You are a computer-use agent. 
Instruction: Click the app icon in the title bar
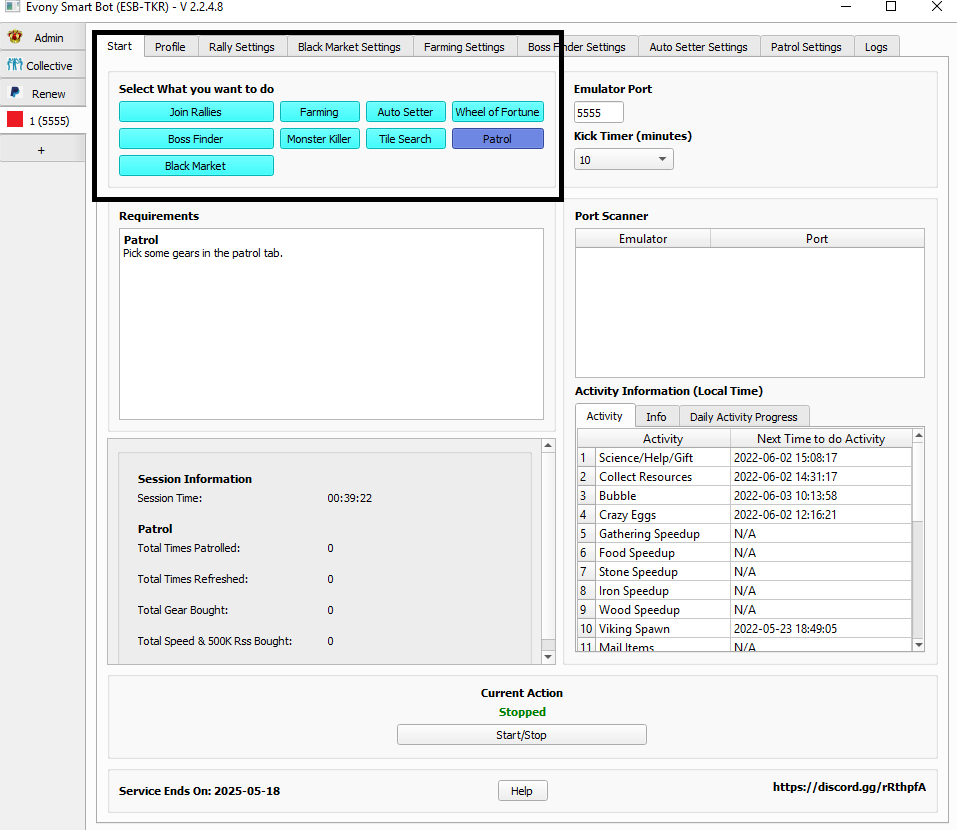tap(12, 7)
